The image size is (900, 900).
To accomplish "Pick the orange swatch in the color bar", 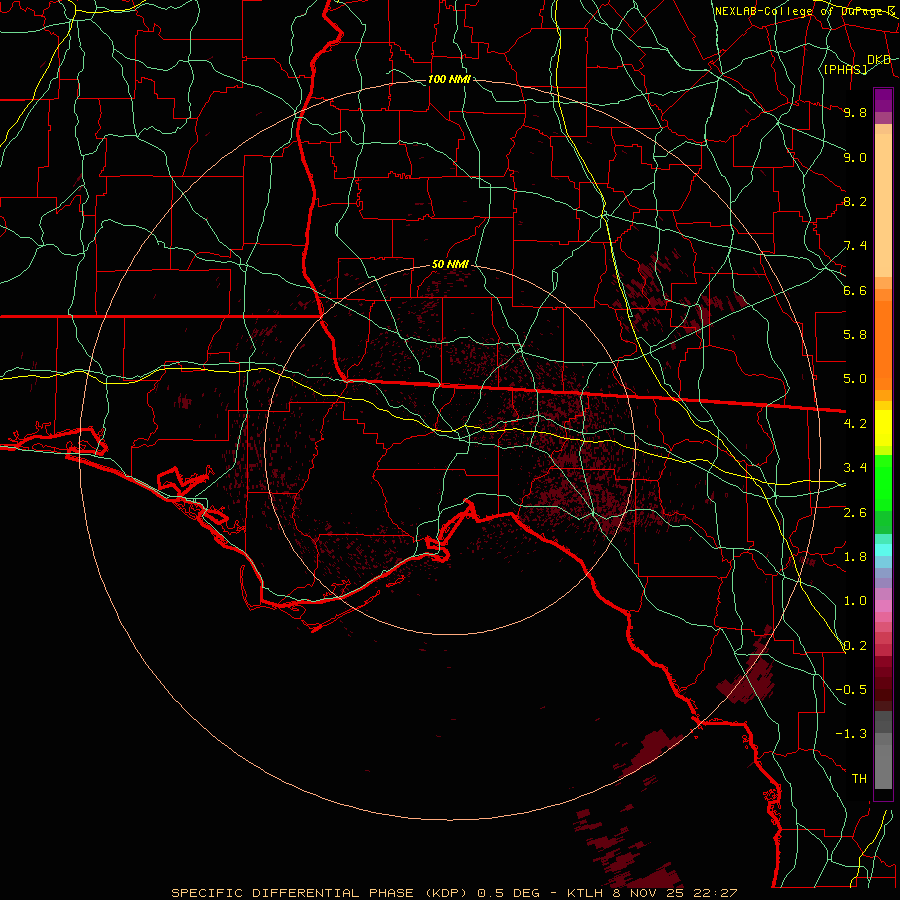I will click(883, 344).
